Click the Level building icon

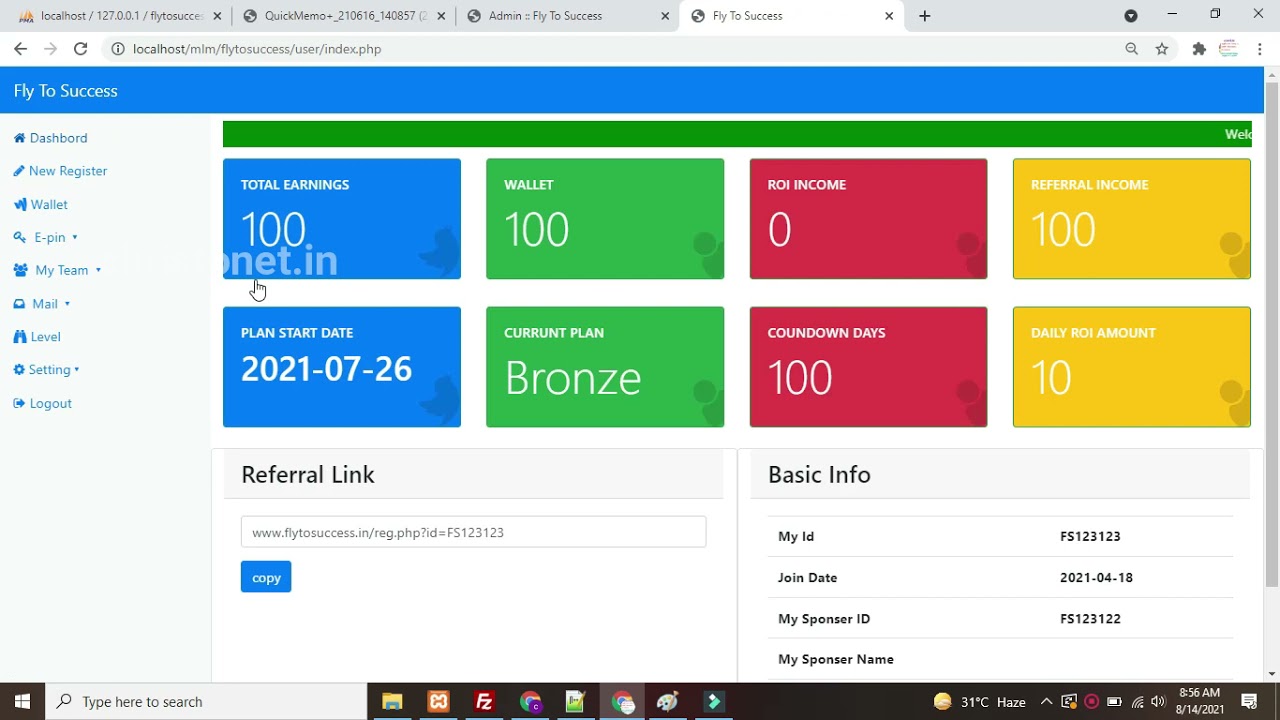click(20, 337)
